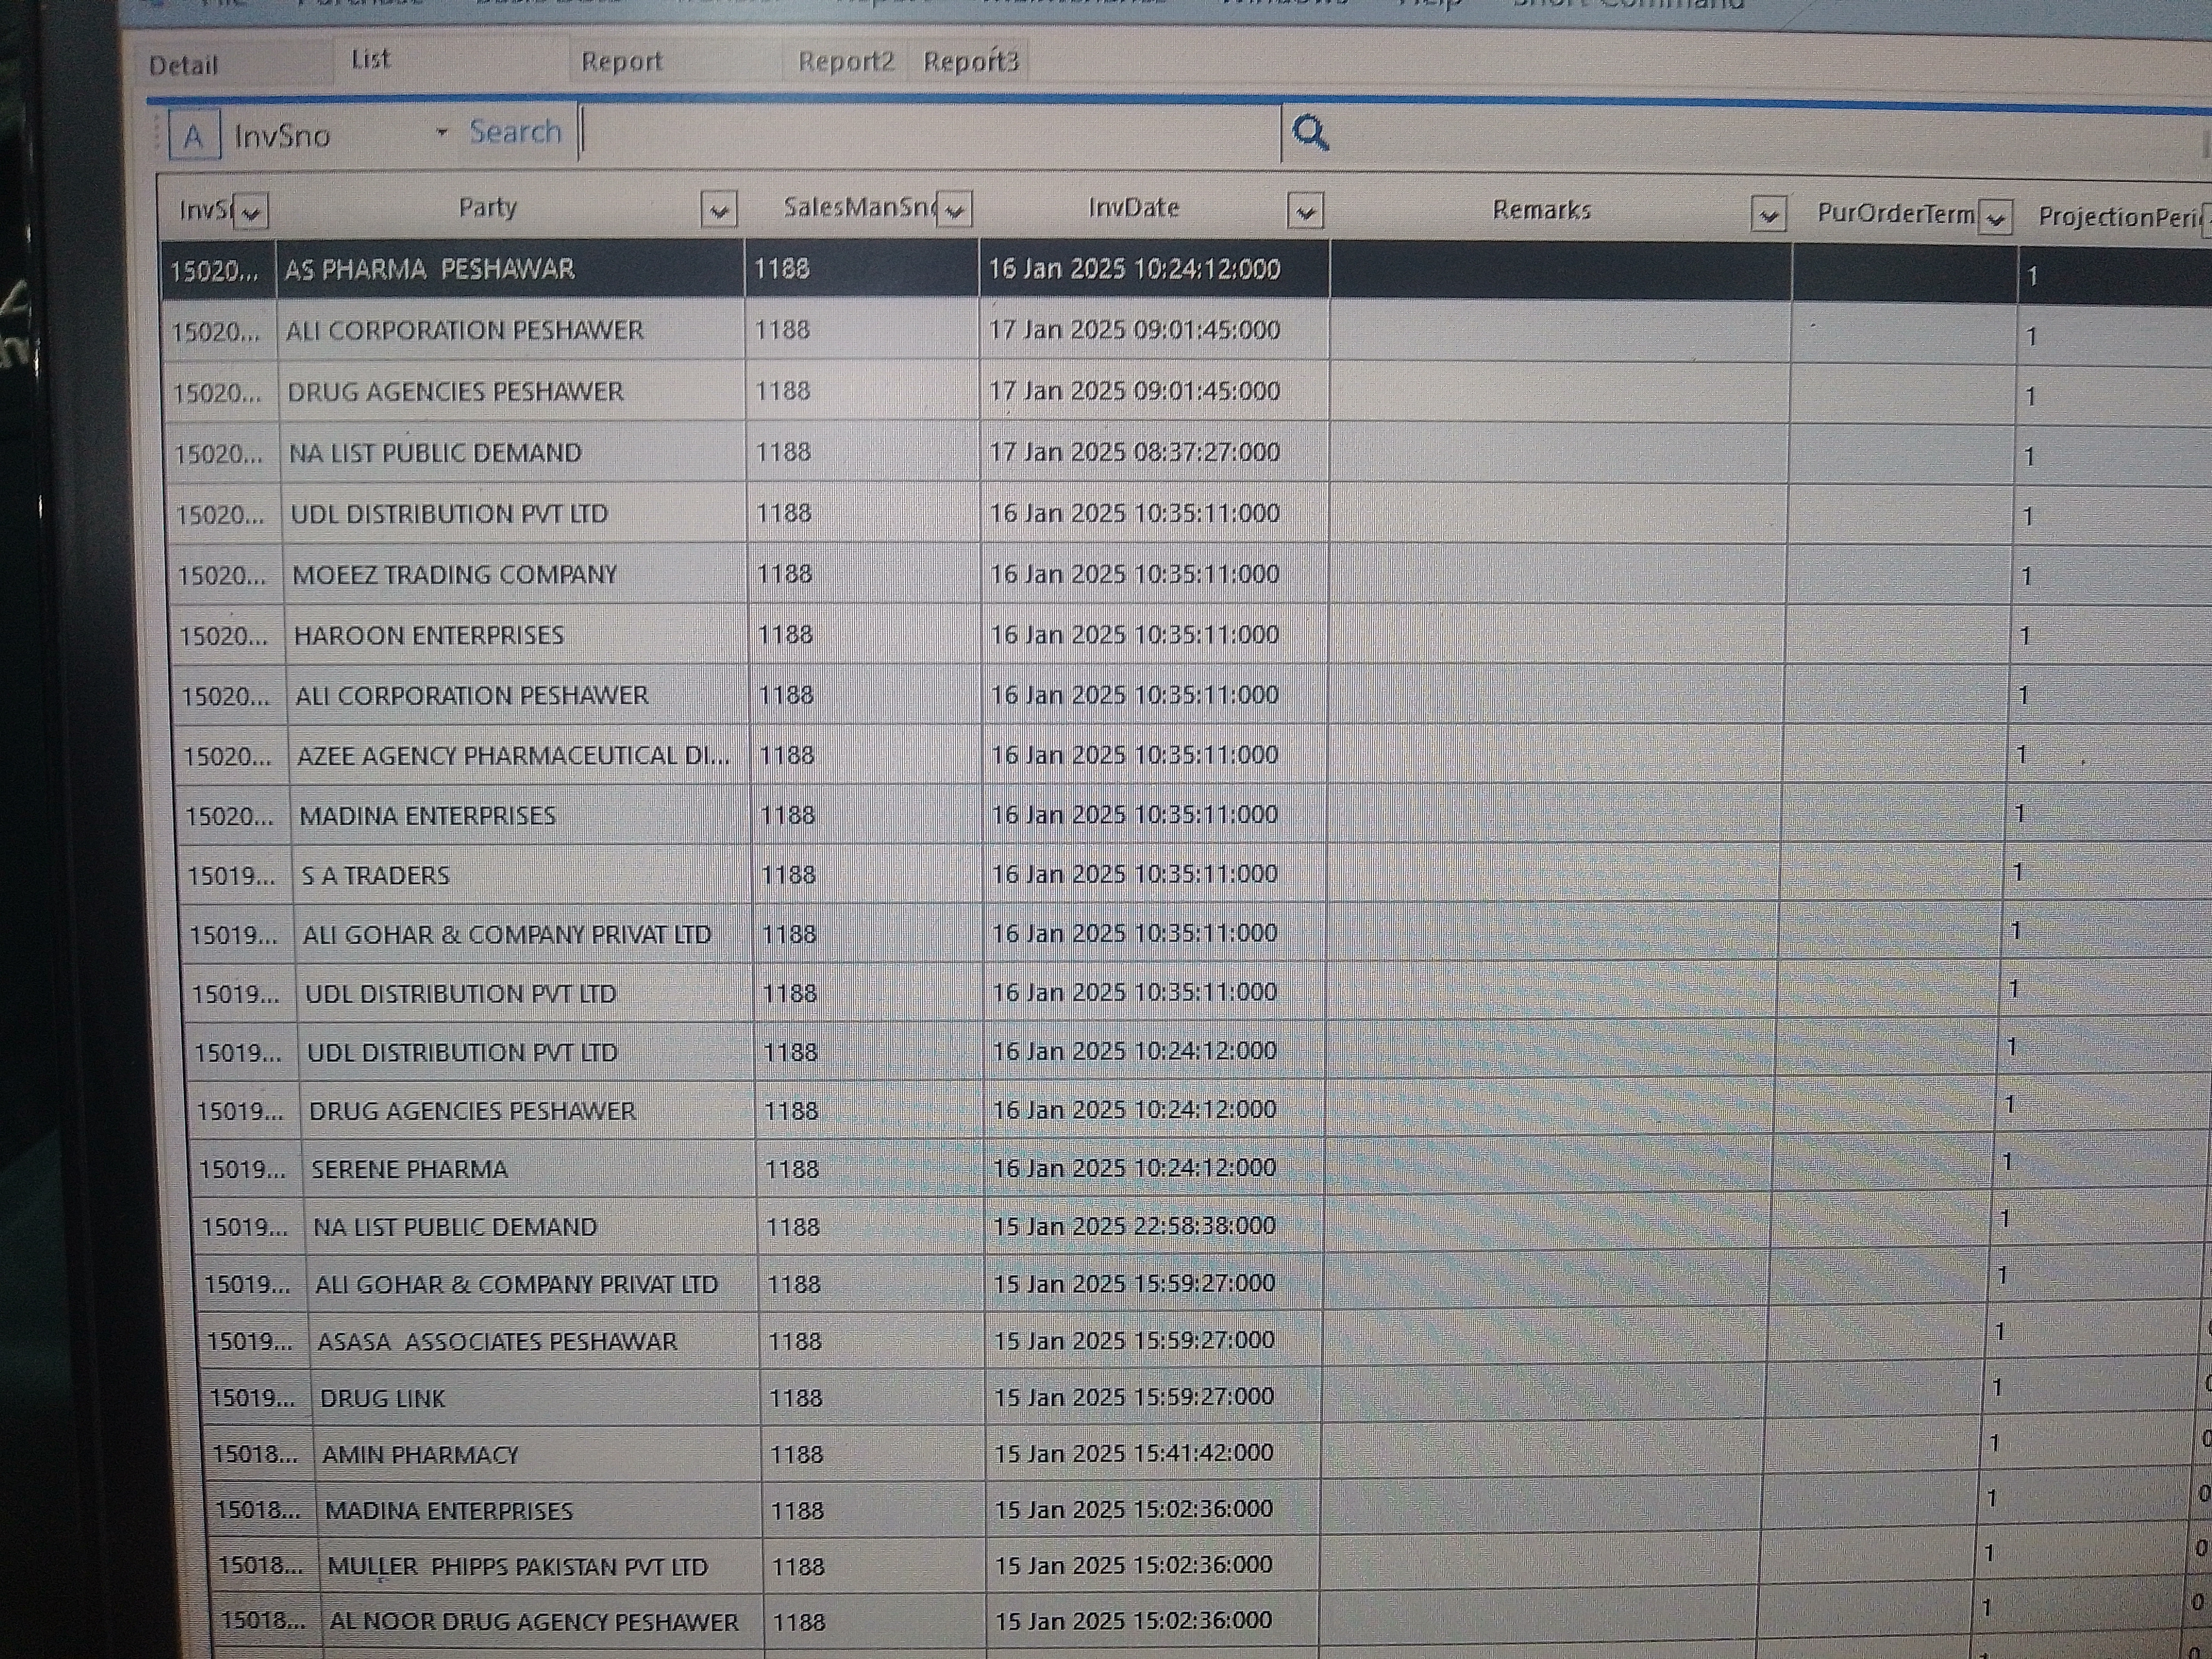
Task: Click the 'A' icon beside InvSno
Action: tap(194, 135)
